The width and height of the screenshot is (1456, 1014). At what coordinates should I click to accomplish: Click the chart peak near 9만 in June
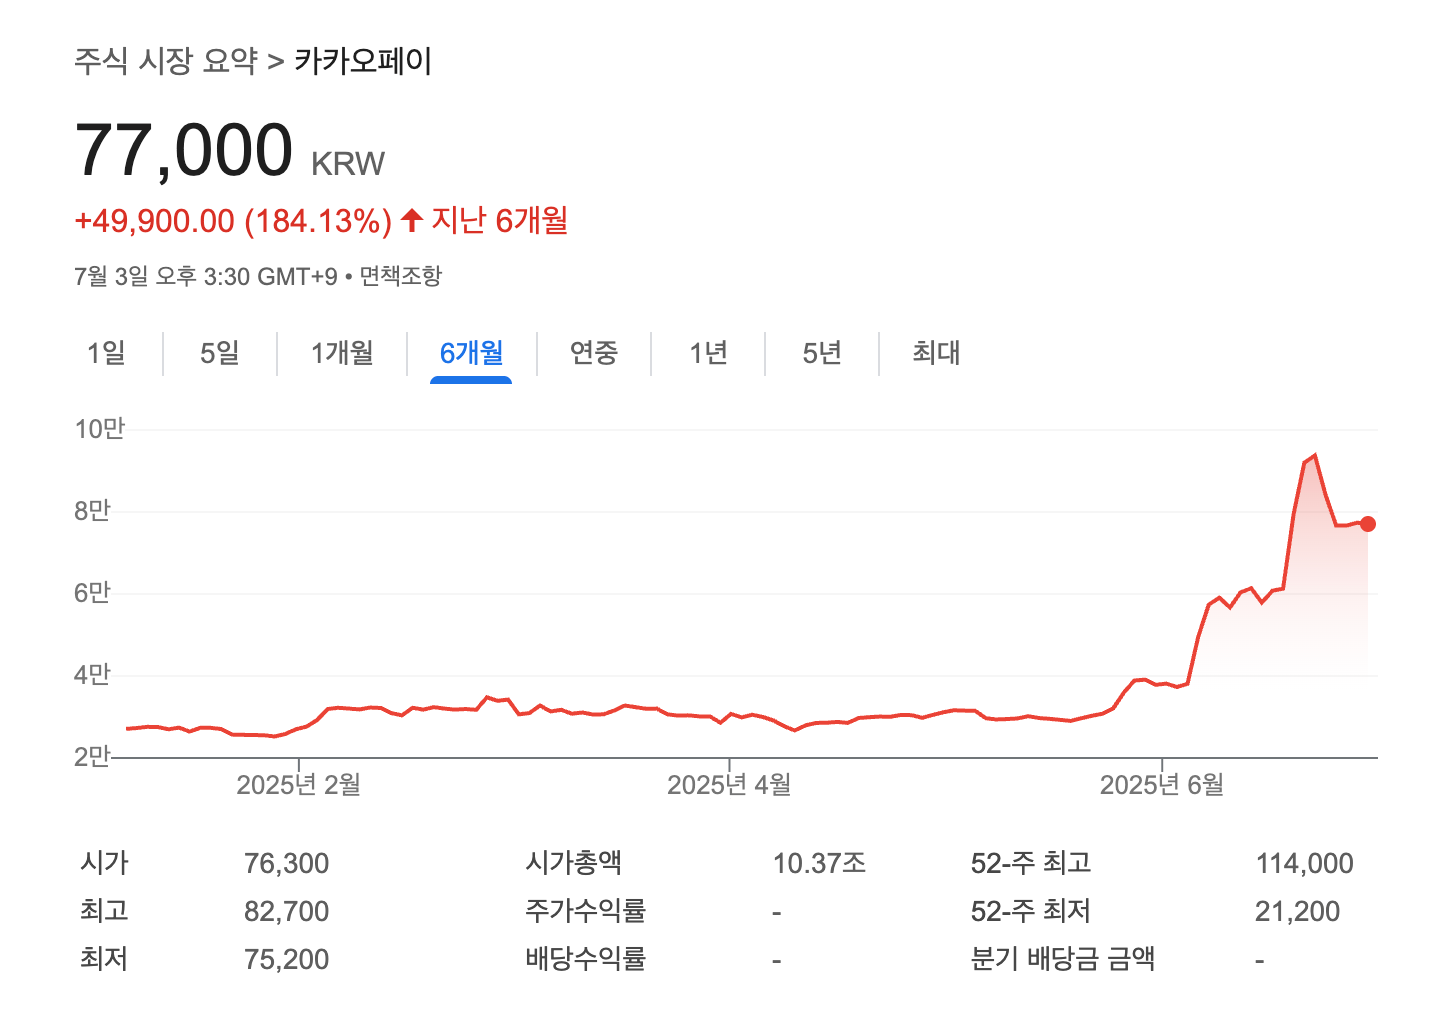click(1315, 456)
